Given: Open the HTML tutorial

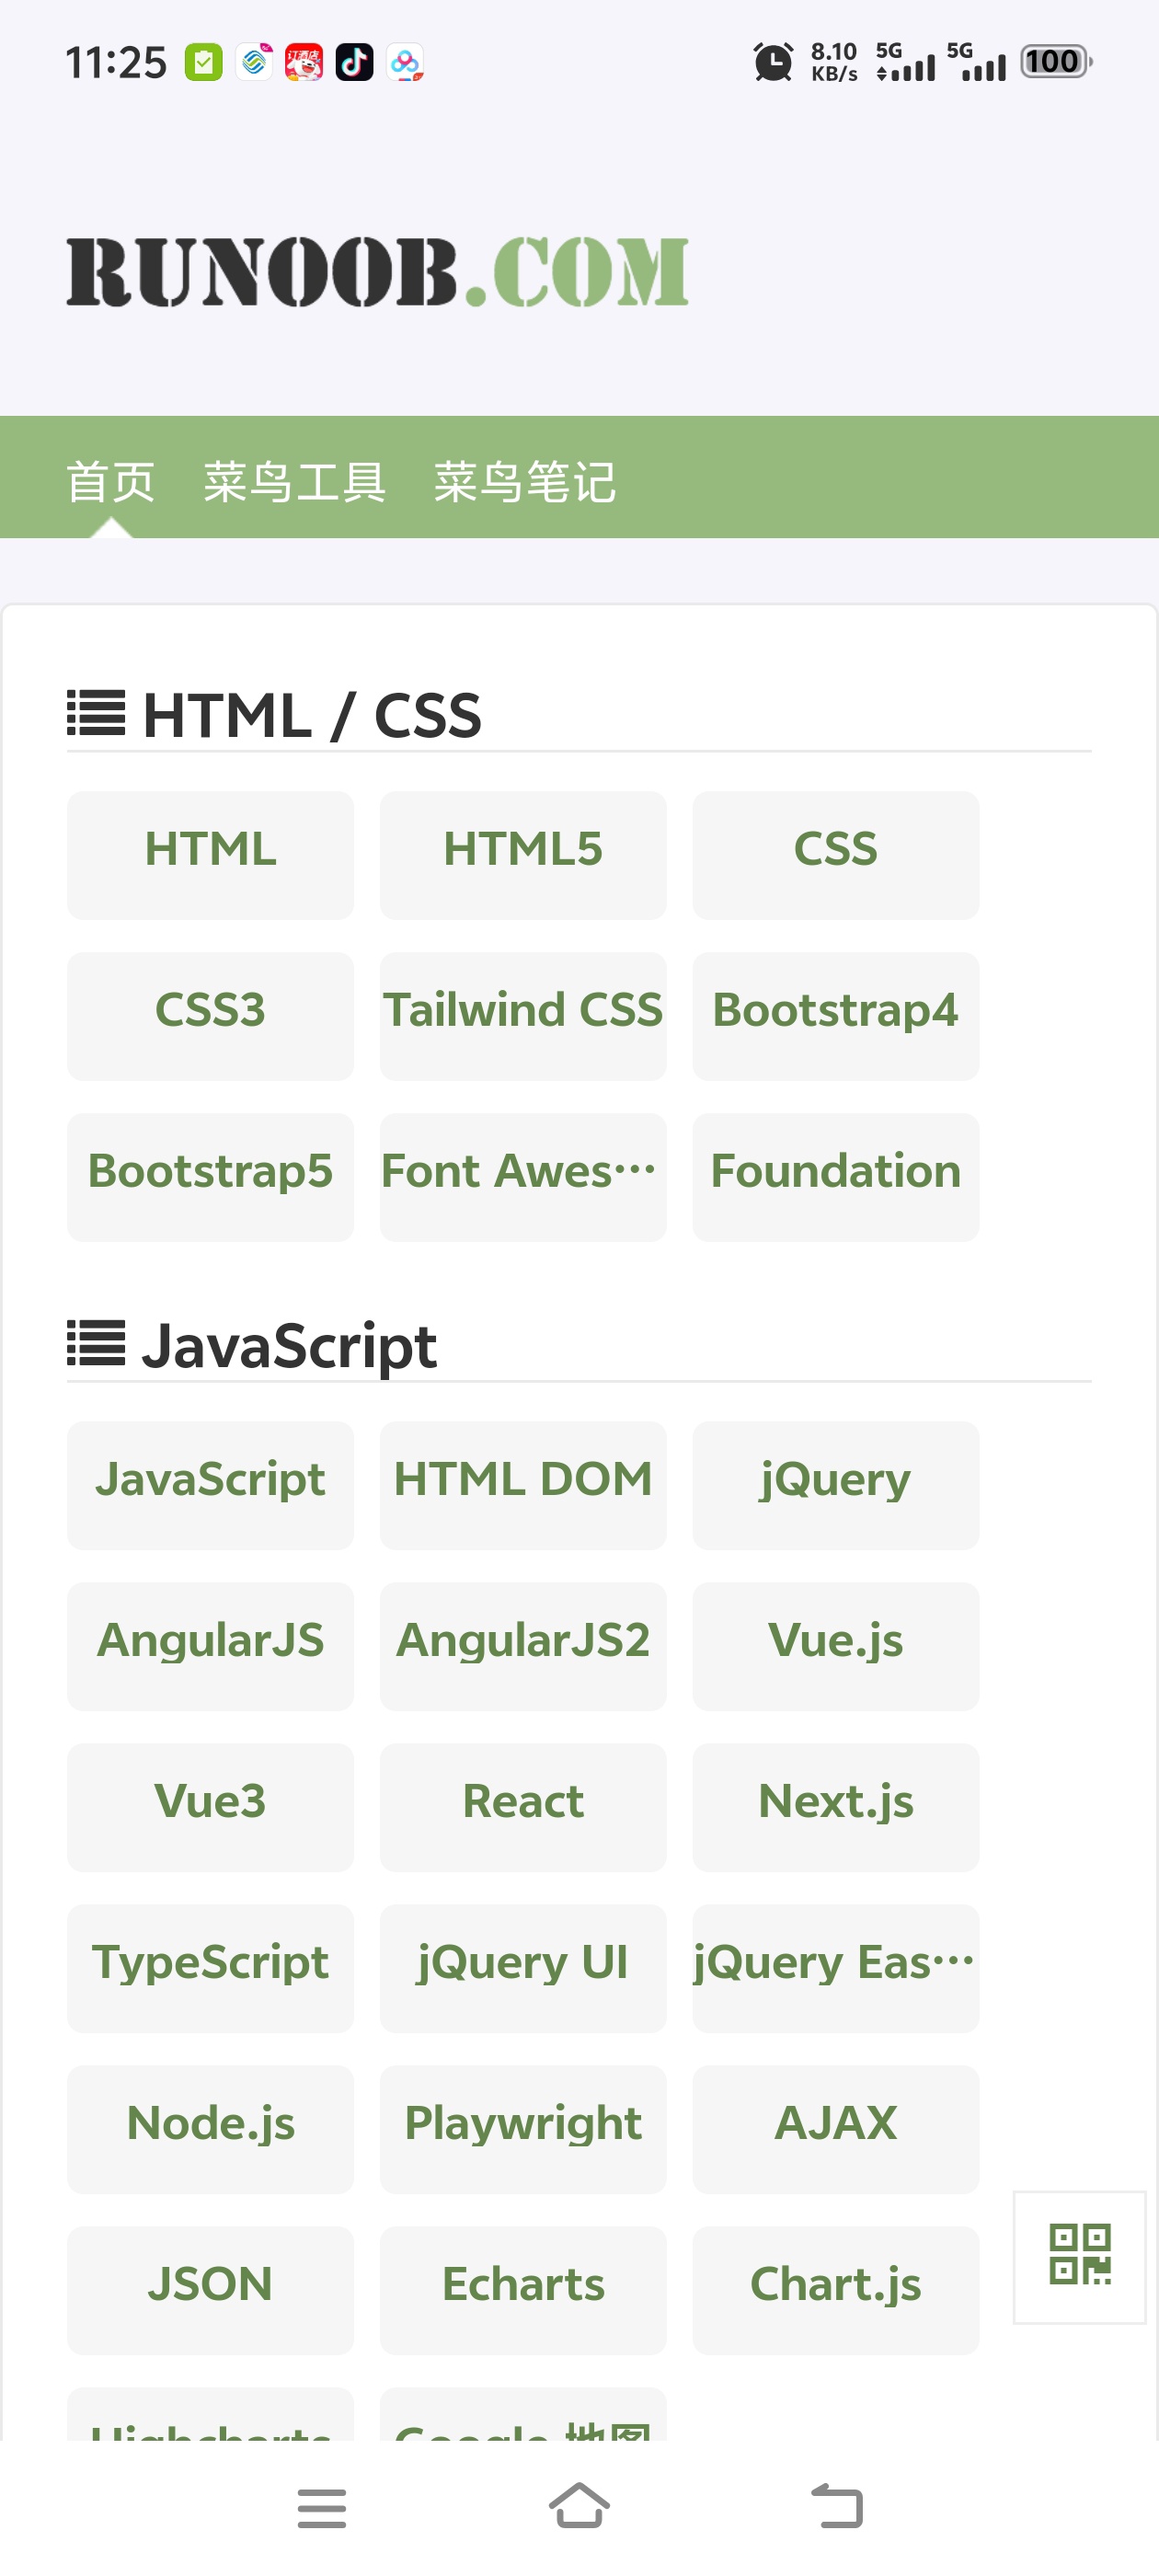Looking at the screenshot, I should tap(210, 855).
